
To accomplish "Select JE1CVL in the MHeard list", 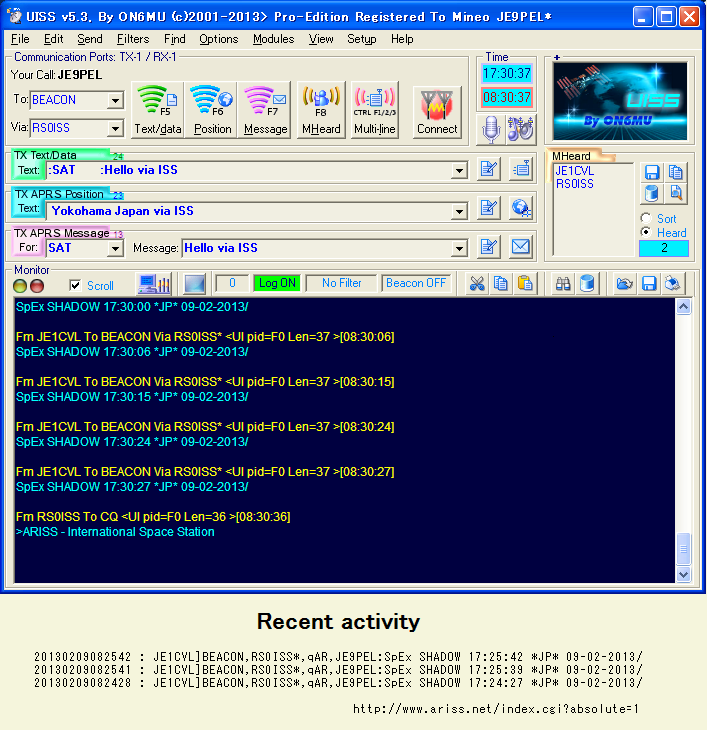I will point(574,171).
